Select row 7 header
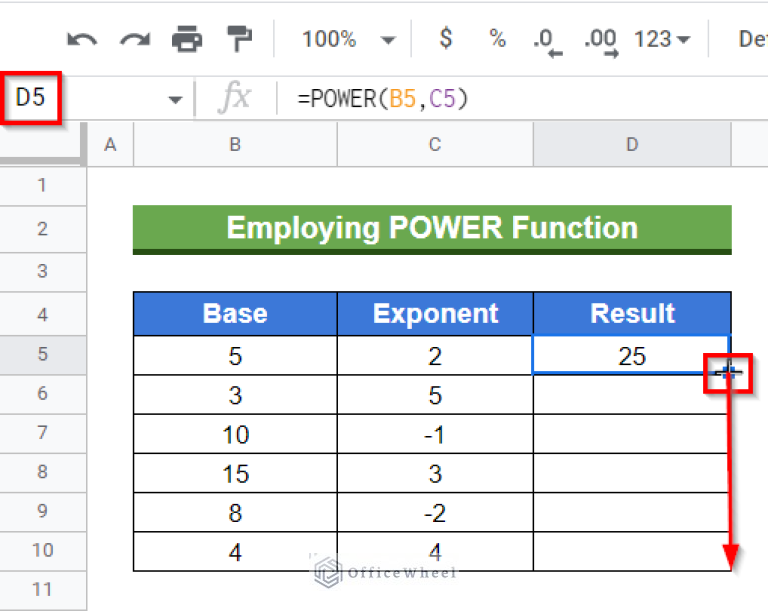This screenshot has width=768, height=611. pyautogui.click(x=43, y=433)
